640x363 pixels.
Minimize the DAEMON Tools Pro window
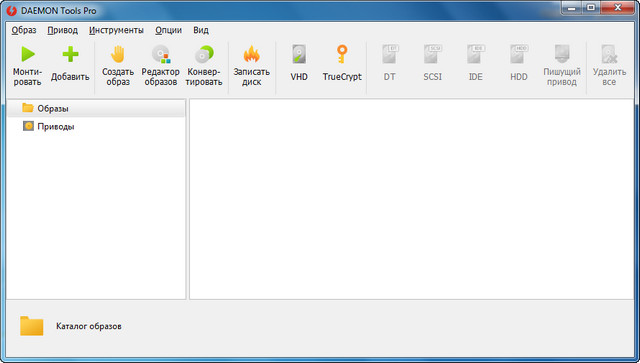click(x=571, y=7)
